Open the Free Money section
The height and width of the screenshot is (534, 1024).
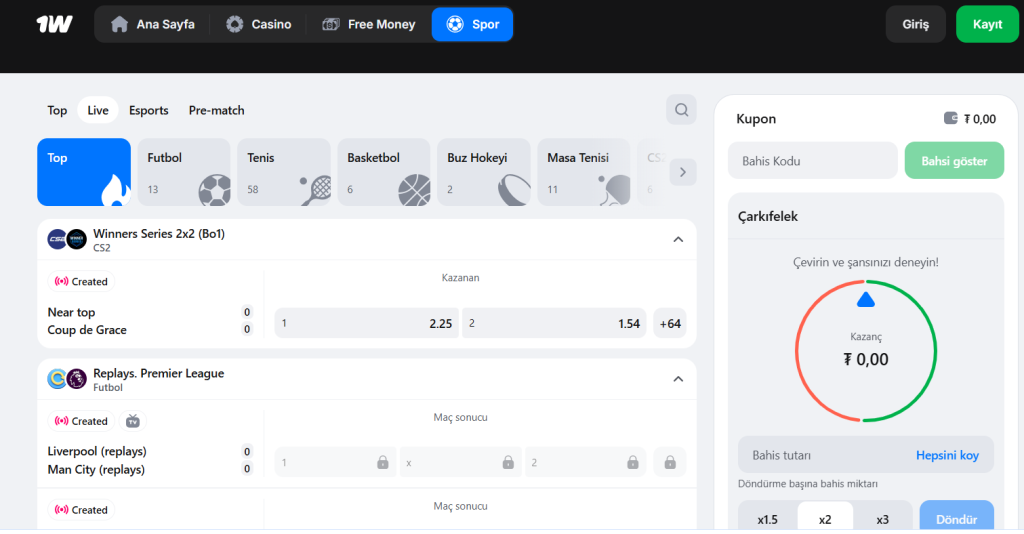click(x=369, y=24)
